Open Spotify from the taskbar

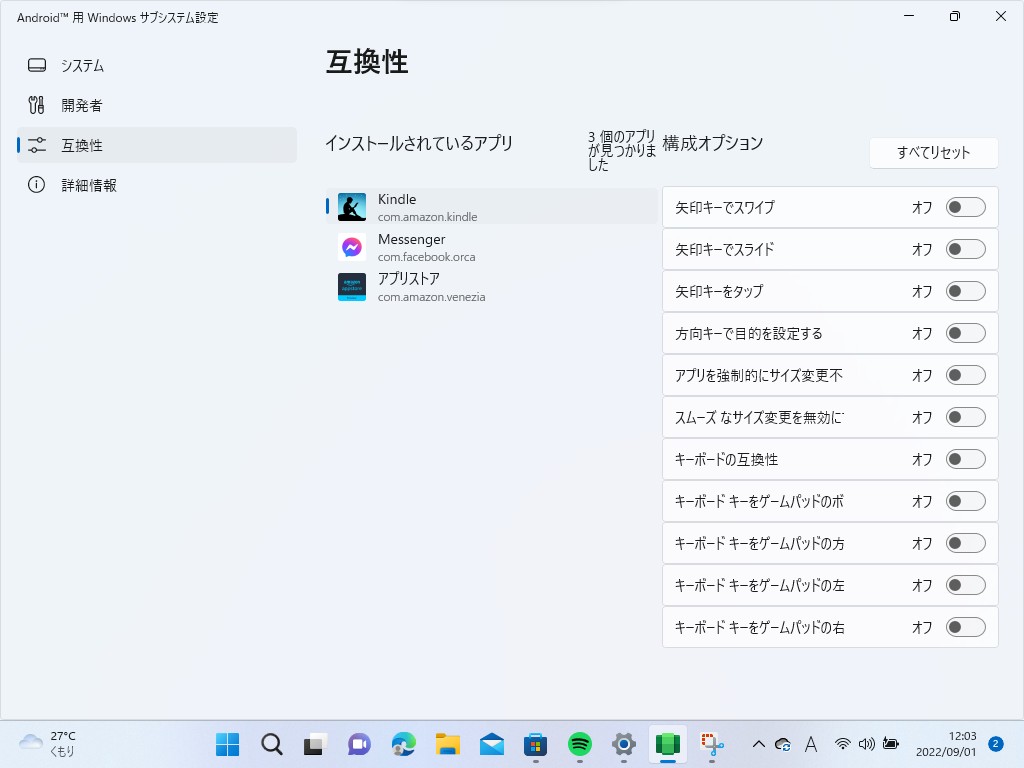tap(578, 744)
